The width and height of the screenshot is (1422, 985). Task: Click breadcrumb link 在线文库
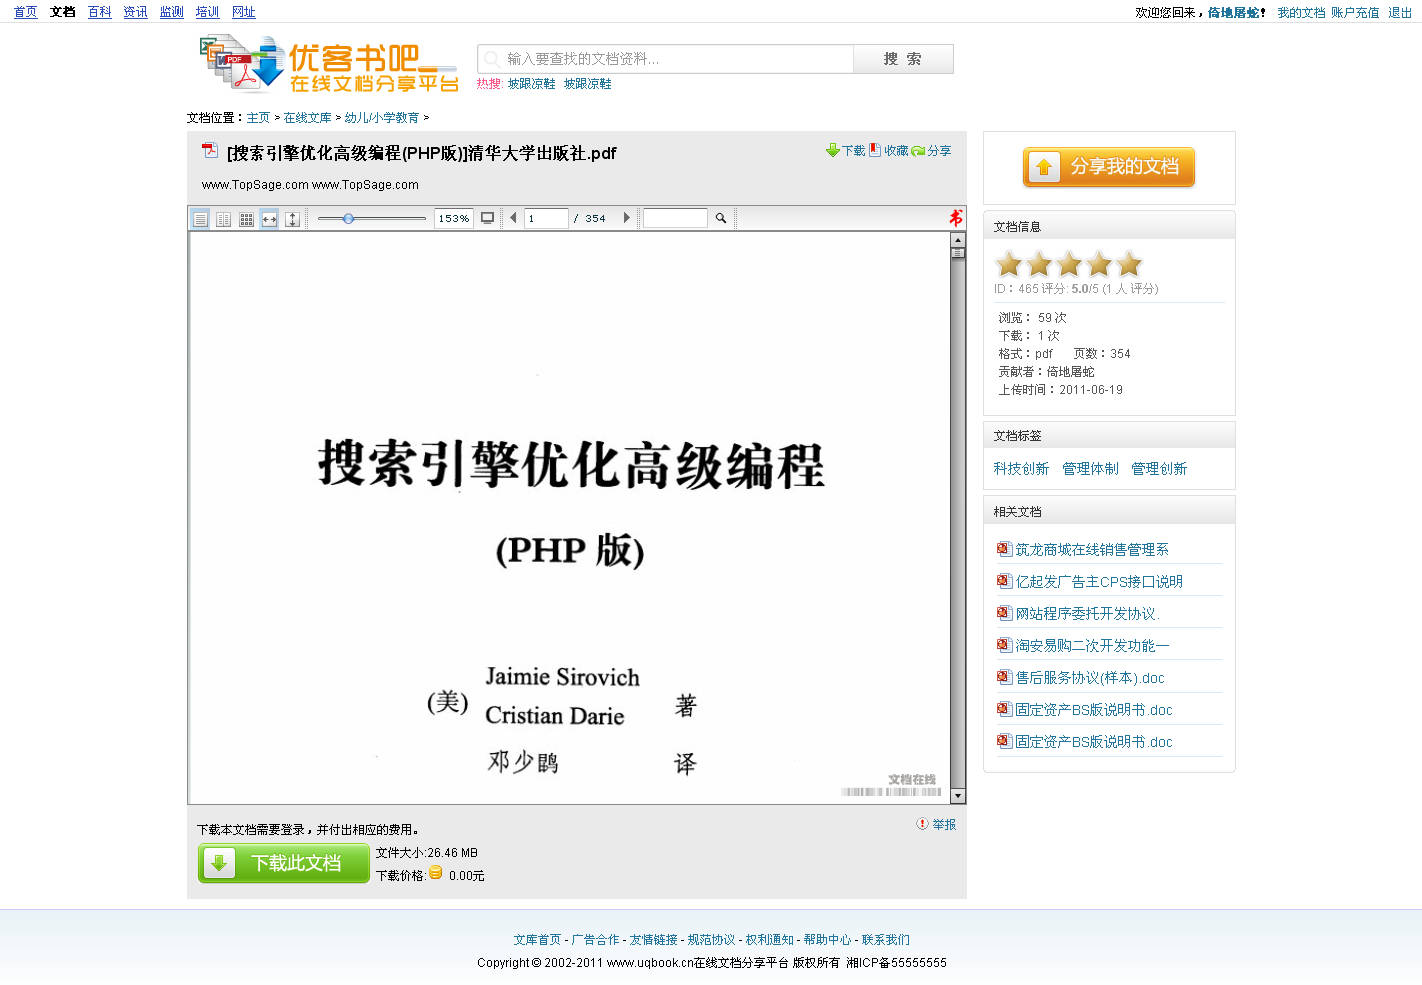pos(308,118)
